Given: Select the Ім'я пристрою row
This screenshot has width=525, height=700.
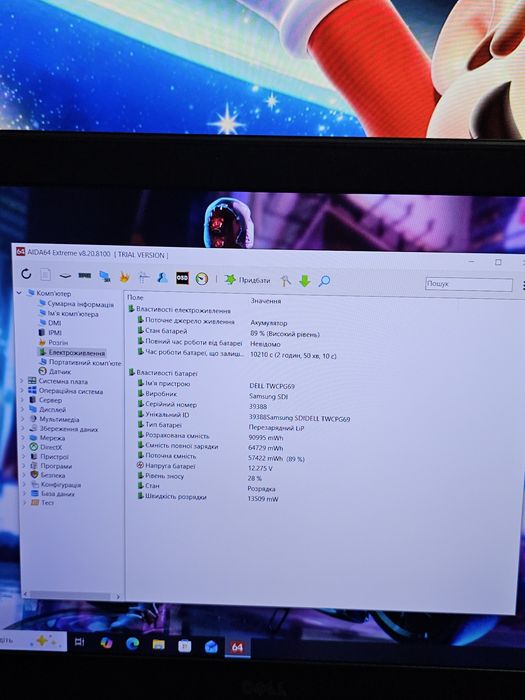Looking at the screenshot, I should click(x=163, y=384).
